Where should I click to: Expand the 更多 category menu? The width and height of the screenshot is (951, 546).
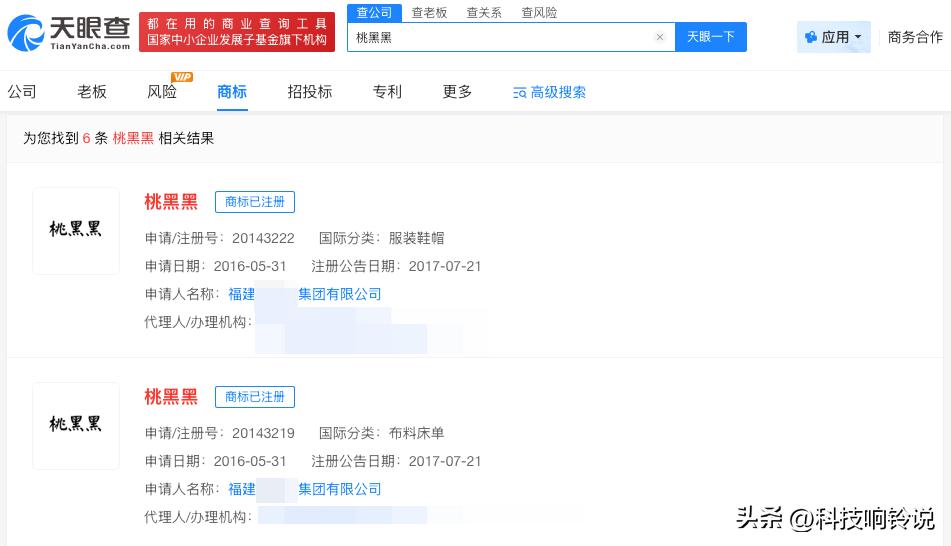coord(457,92)
